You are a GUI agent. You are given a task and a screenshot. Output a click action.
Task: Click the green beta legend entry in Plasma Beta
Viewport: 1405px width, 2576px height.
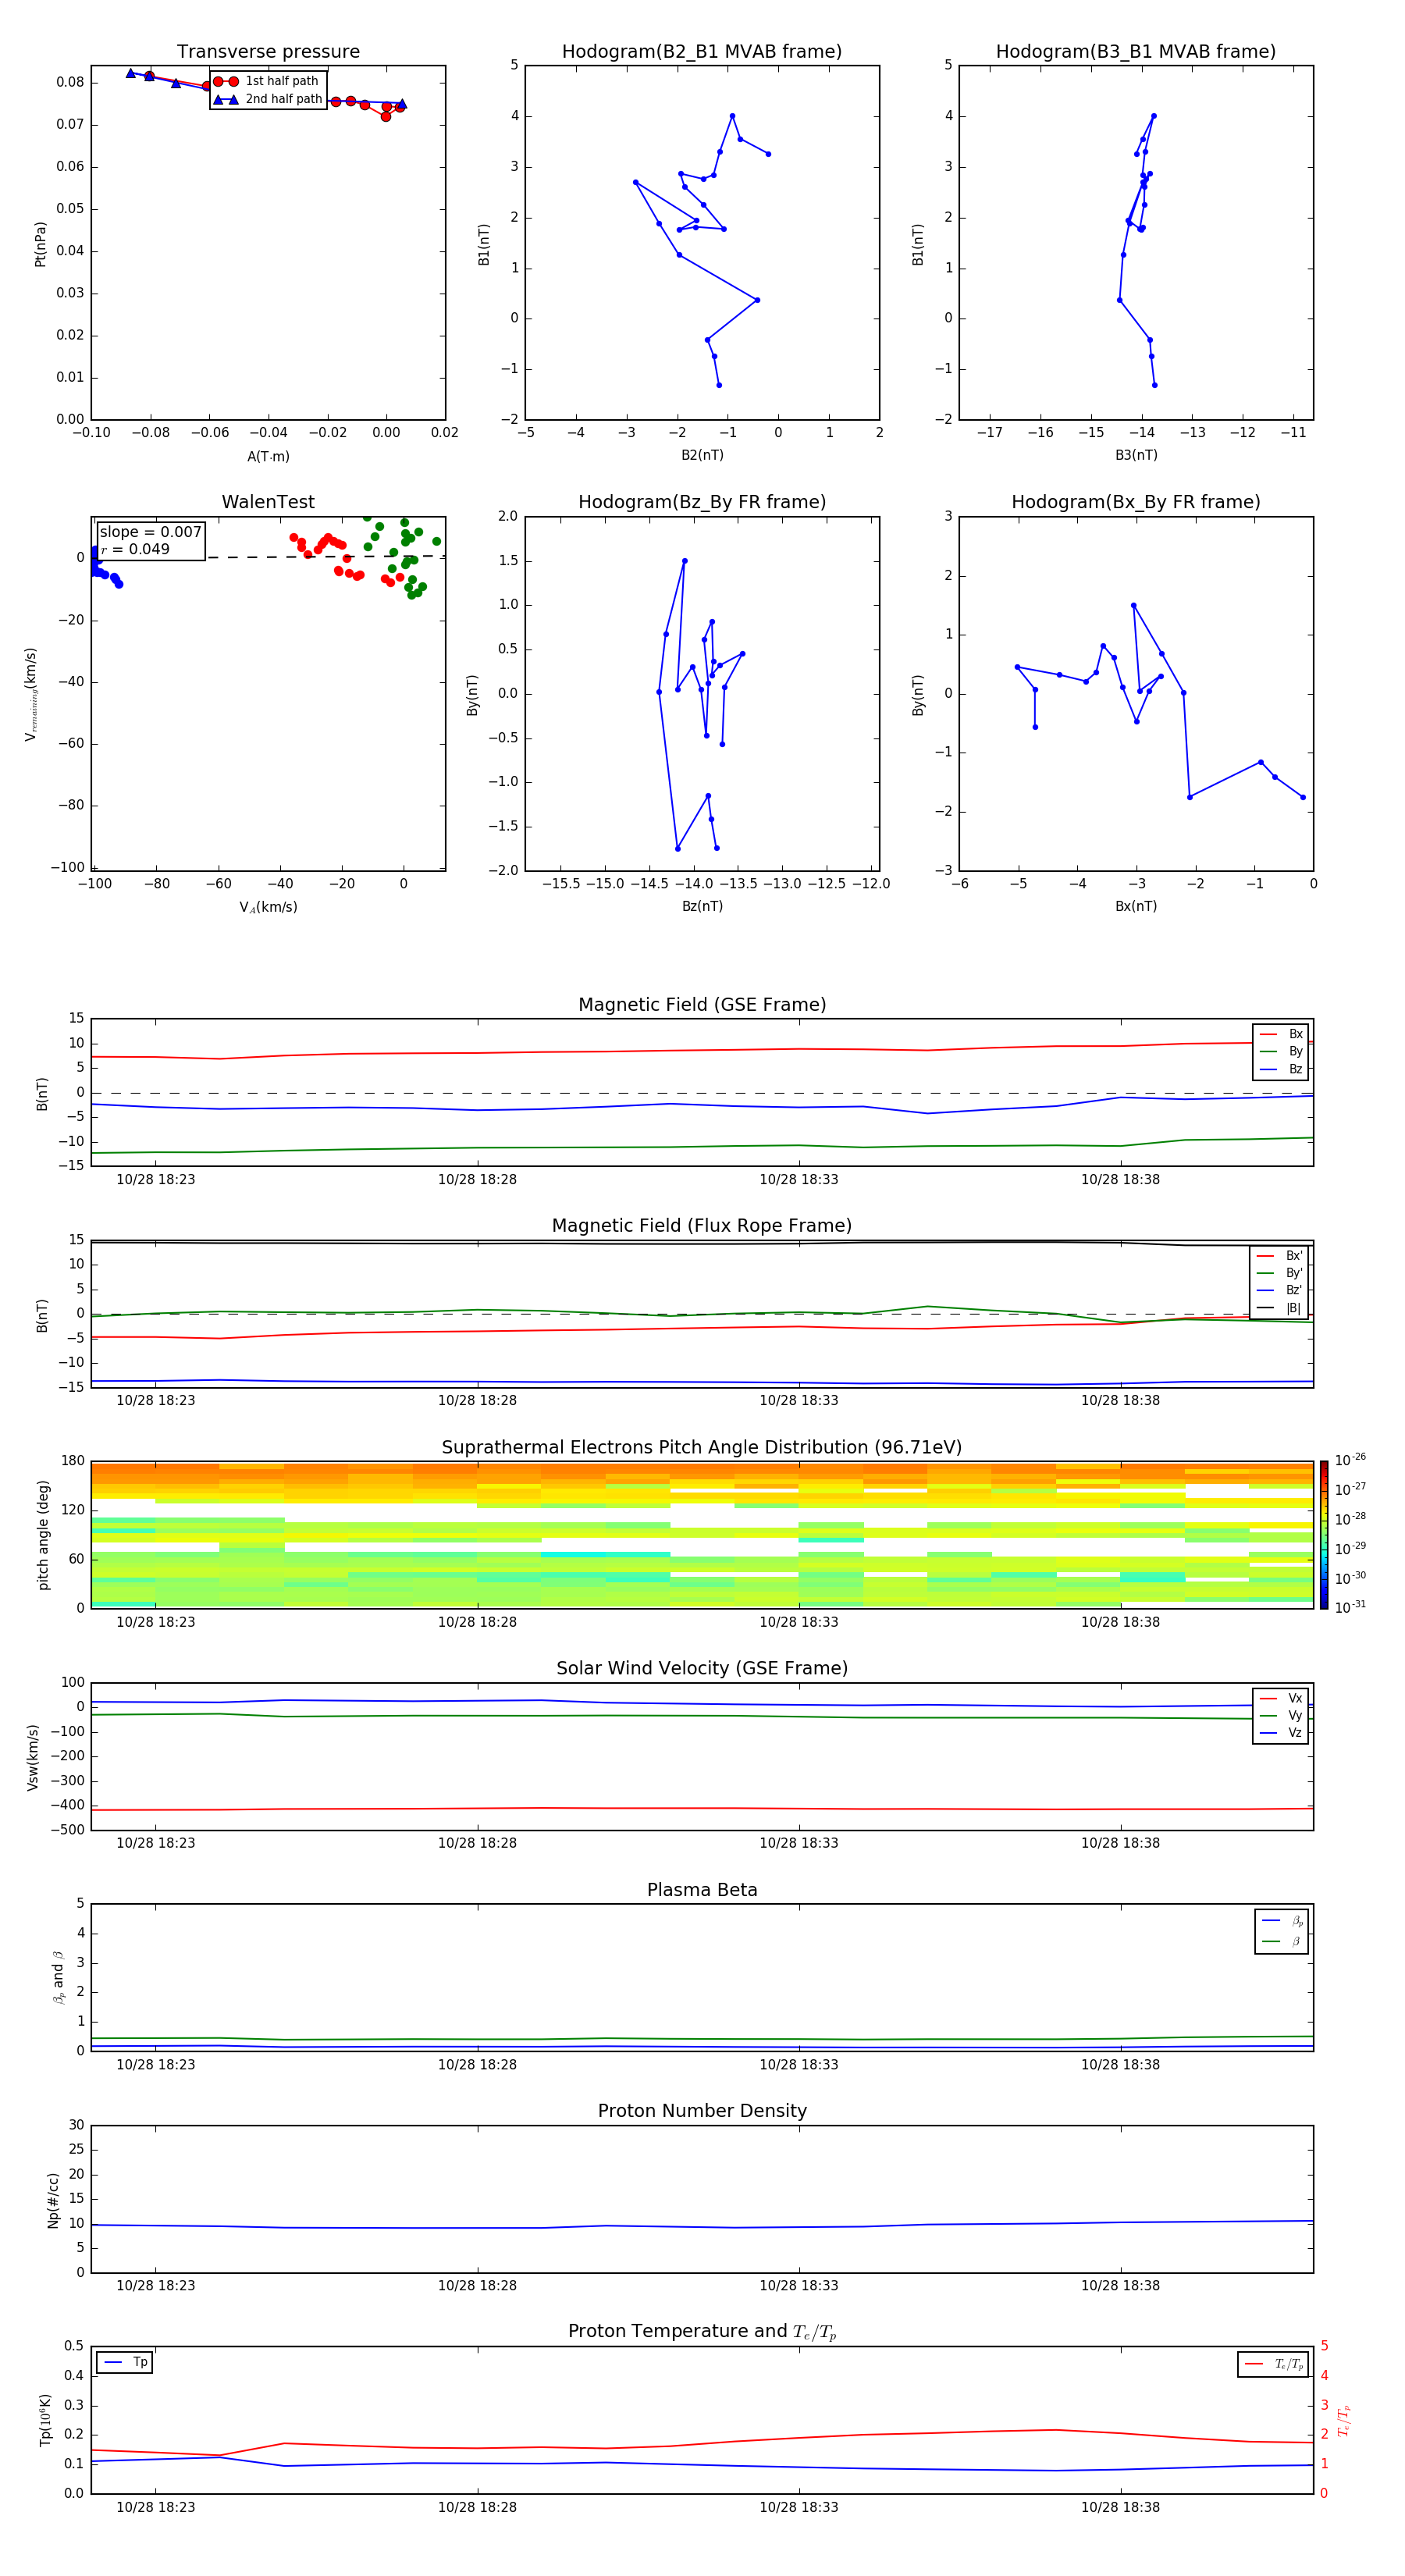tap(1281, 1941)
